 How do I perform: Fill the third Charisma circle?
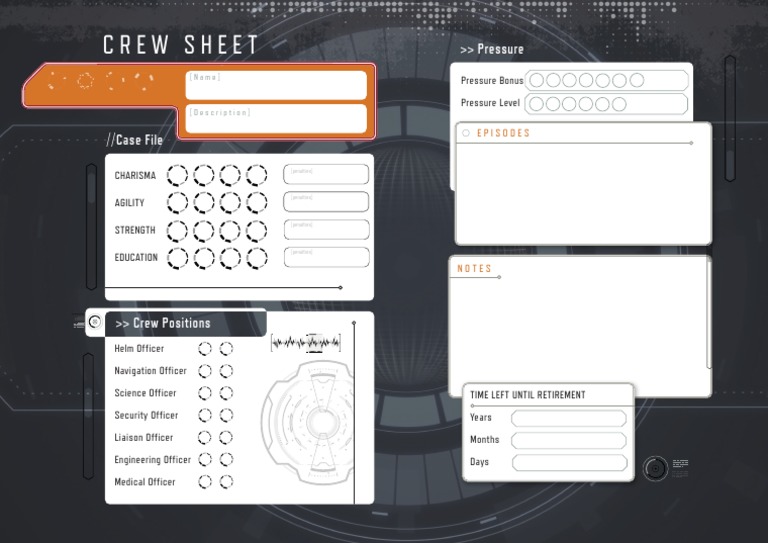pos(230,175)
